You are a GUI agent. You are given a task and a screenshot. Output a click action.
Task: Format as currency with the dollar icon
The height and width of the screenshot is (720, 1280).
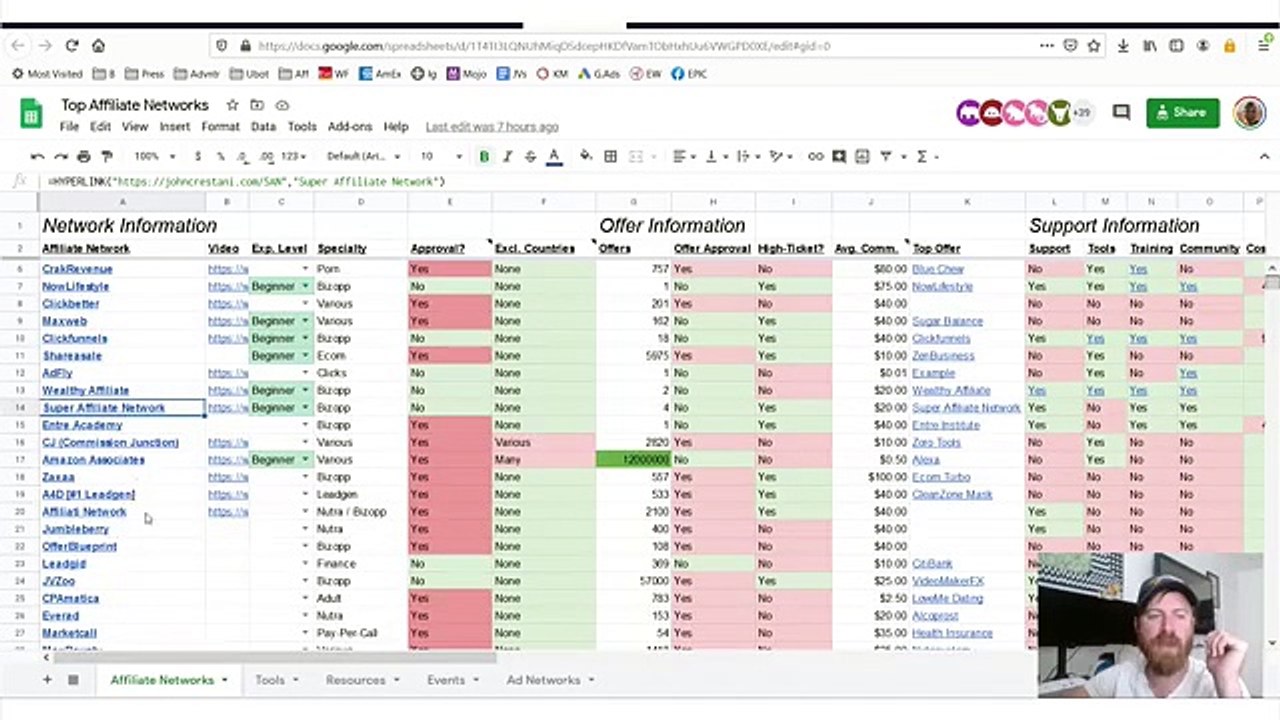(x=198, y=156)
